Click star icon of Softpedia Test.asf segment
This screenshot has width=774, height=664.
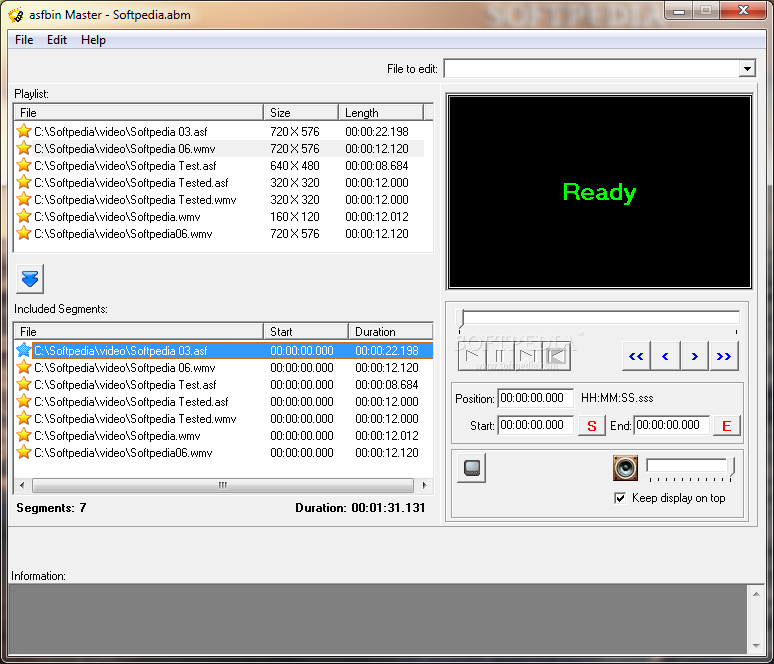click(x=24, y=384)
